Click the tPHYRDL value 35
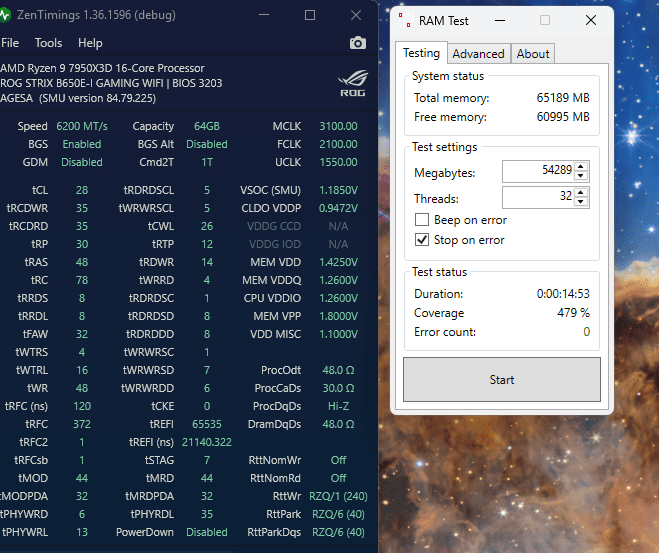Screen dimensions: 659x553 pos(207,514)
